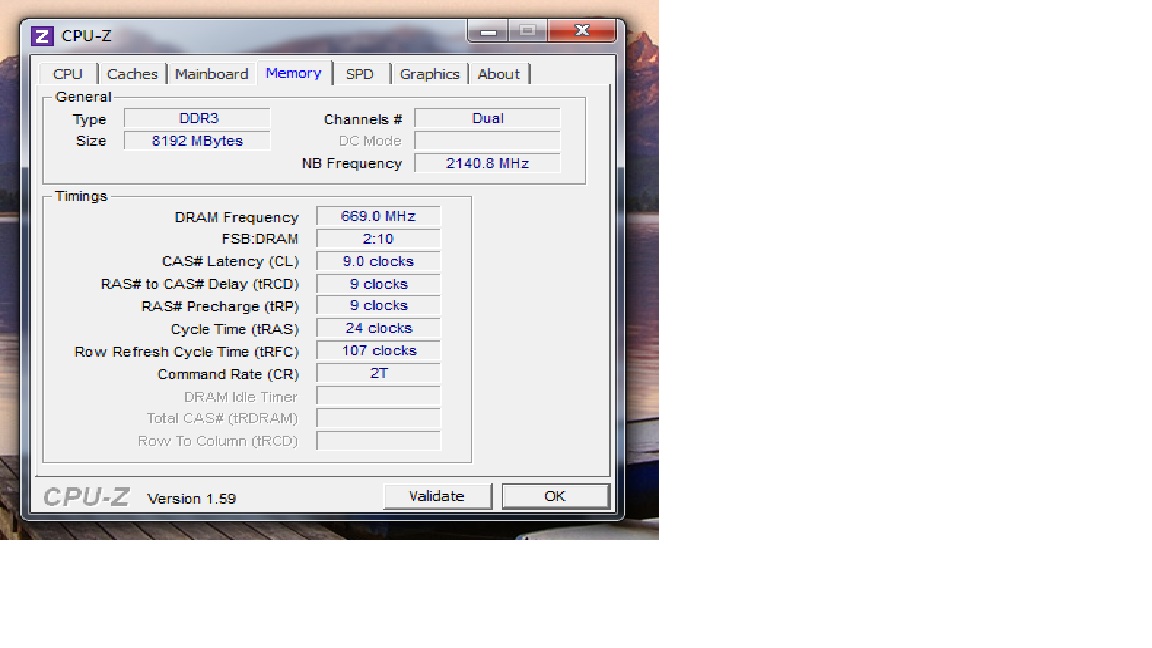Click the Size field showing 8192 MBytes

tap(197, 141)
